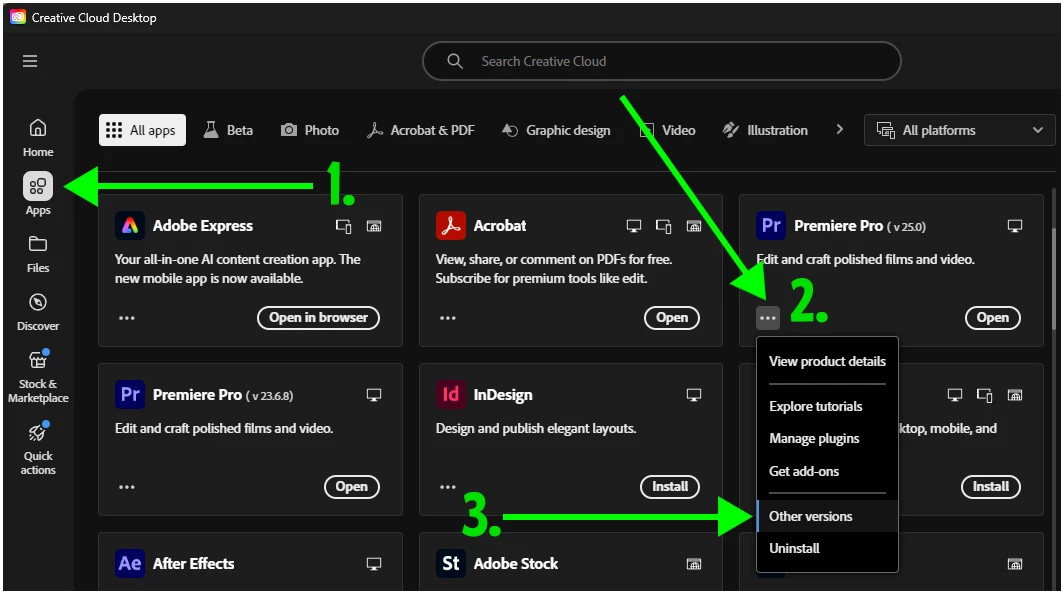The width and height of the screenshot is (1064, 594).
Task: Expand more category tabs with right chevron
Action: tap(839, 130)
